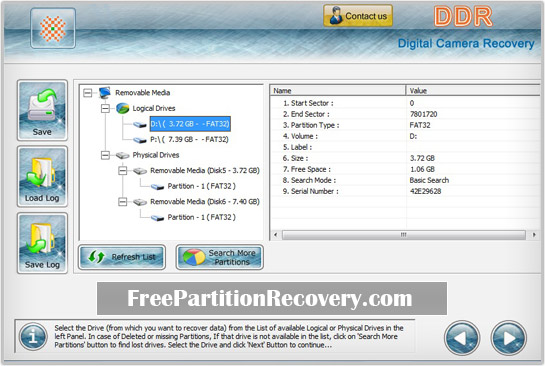Viewport: 545px width, 366px height.
Task: Collapse the Removable Media root node
Action: pyautogui.click(x=88, y=93)
